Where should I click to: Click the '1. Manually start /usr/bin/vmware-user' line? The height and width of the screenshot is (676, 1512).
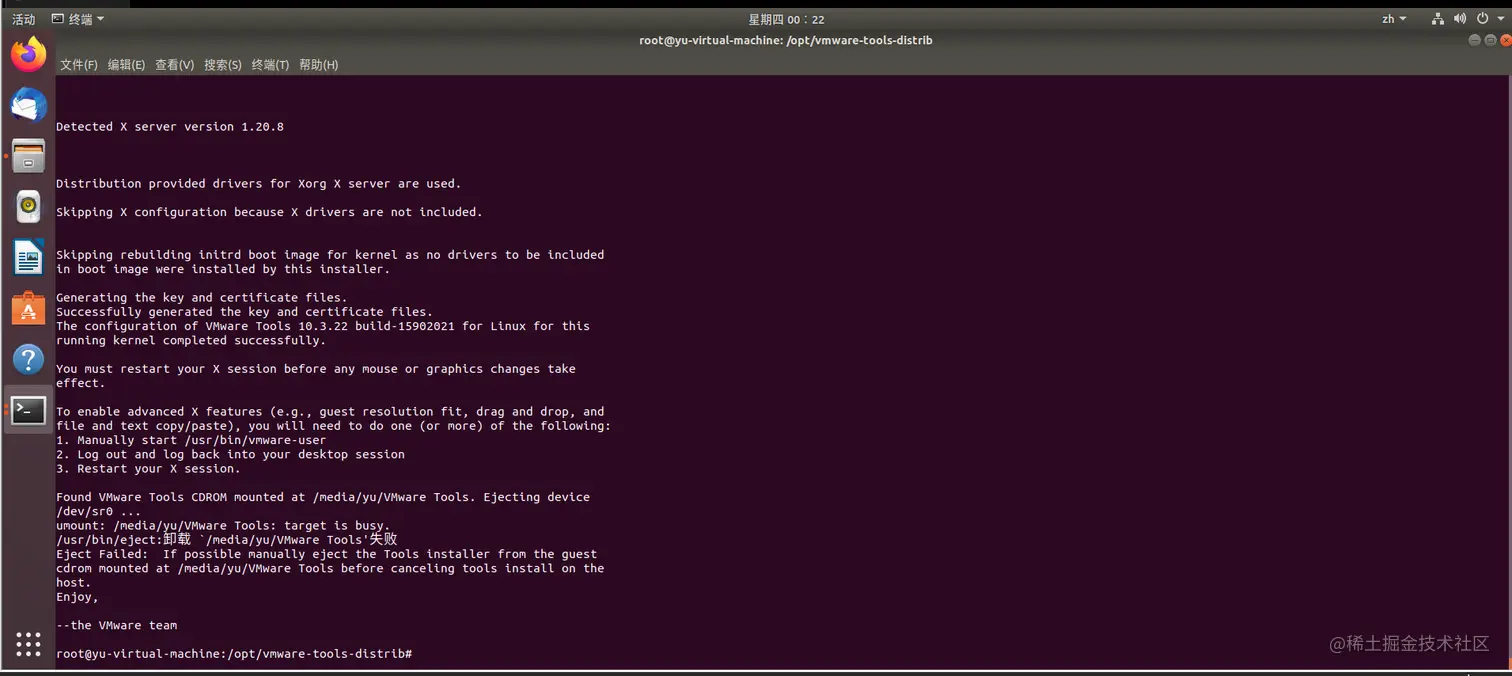pos(191,440)
